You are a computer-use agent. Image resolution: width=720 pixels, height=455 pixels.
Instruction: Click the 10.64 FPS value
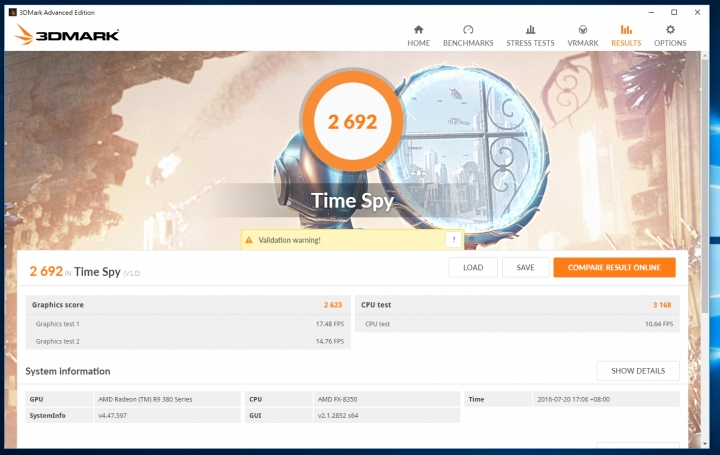659,324
